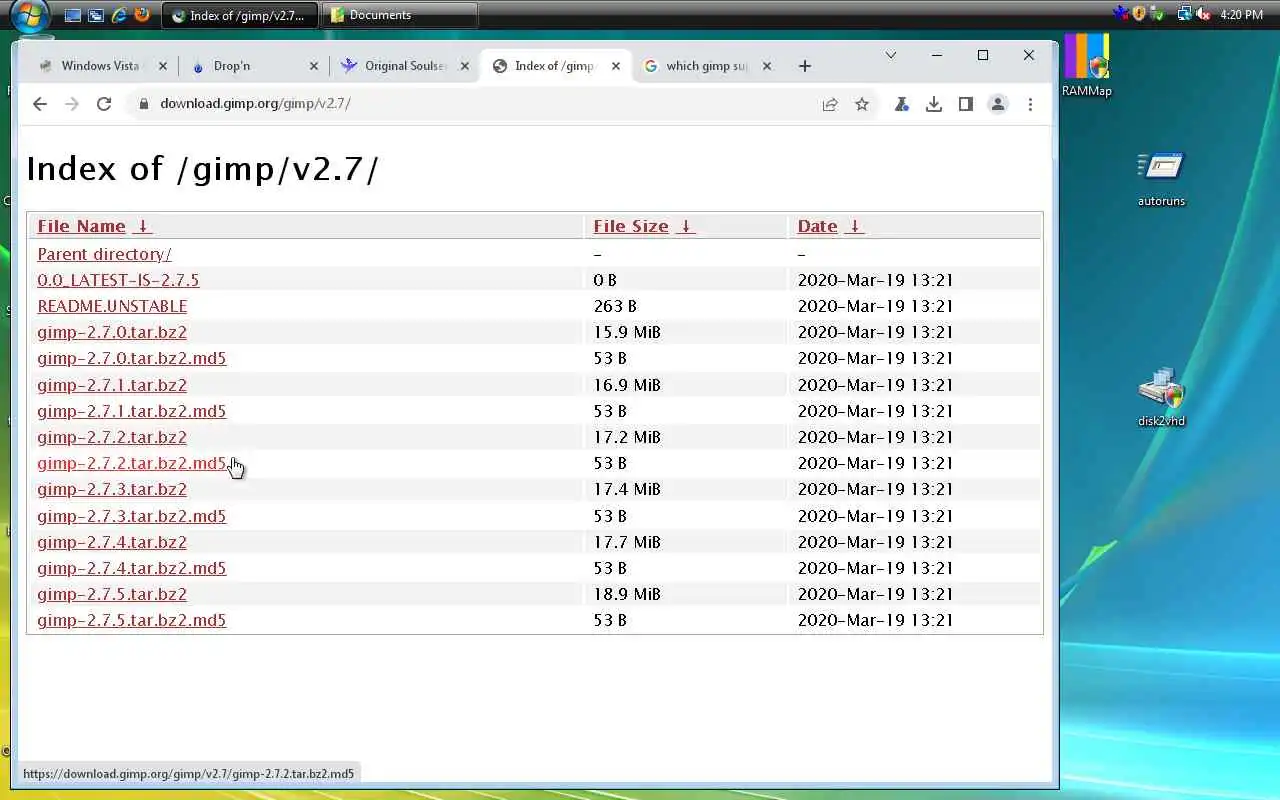1280x800 pixels.
Task: Select Index of /gimp taskbar button
Action: [239, 15]
